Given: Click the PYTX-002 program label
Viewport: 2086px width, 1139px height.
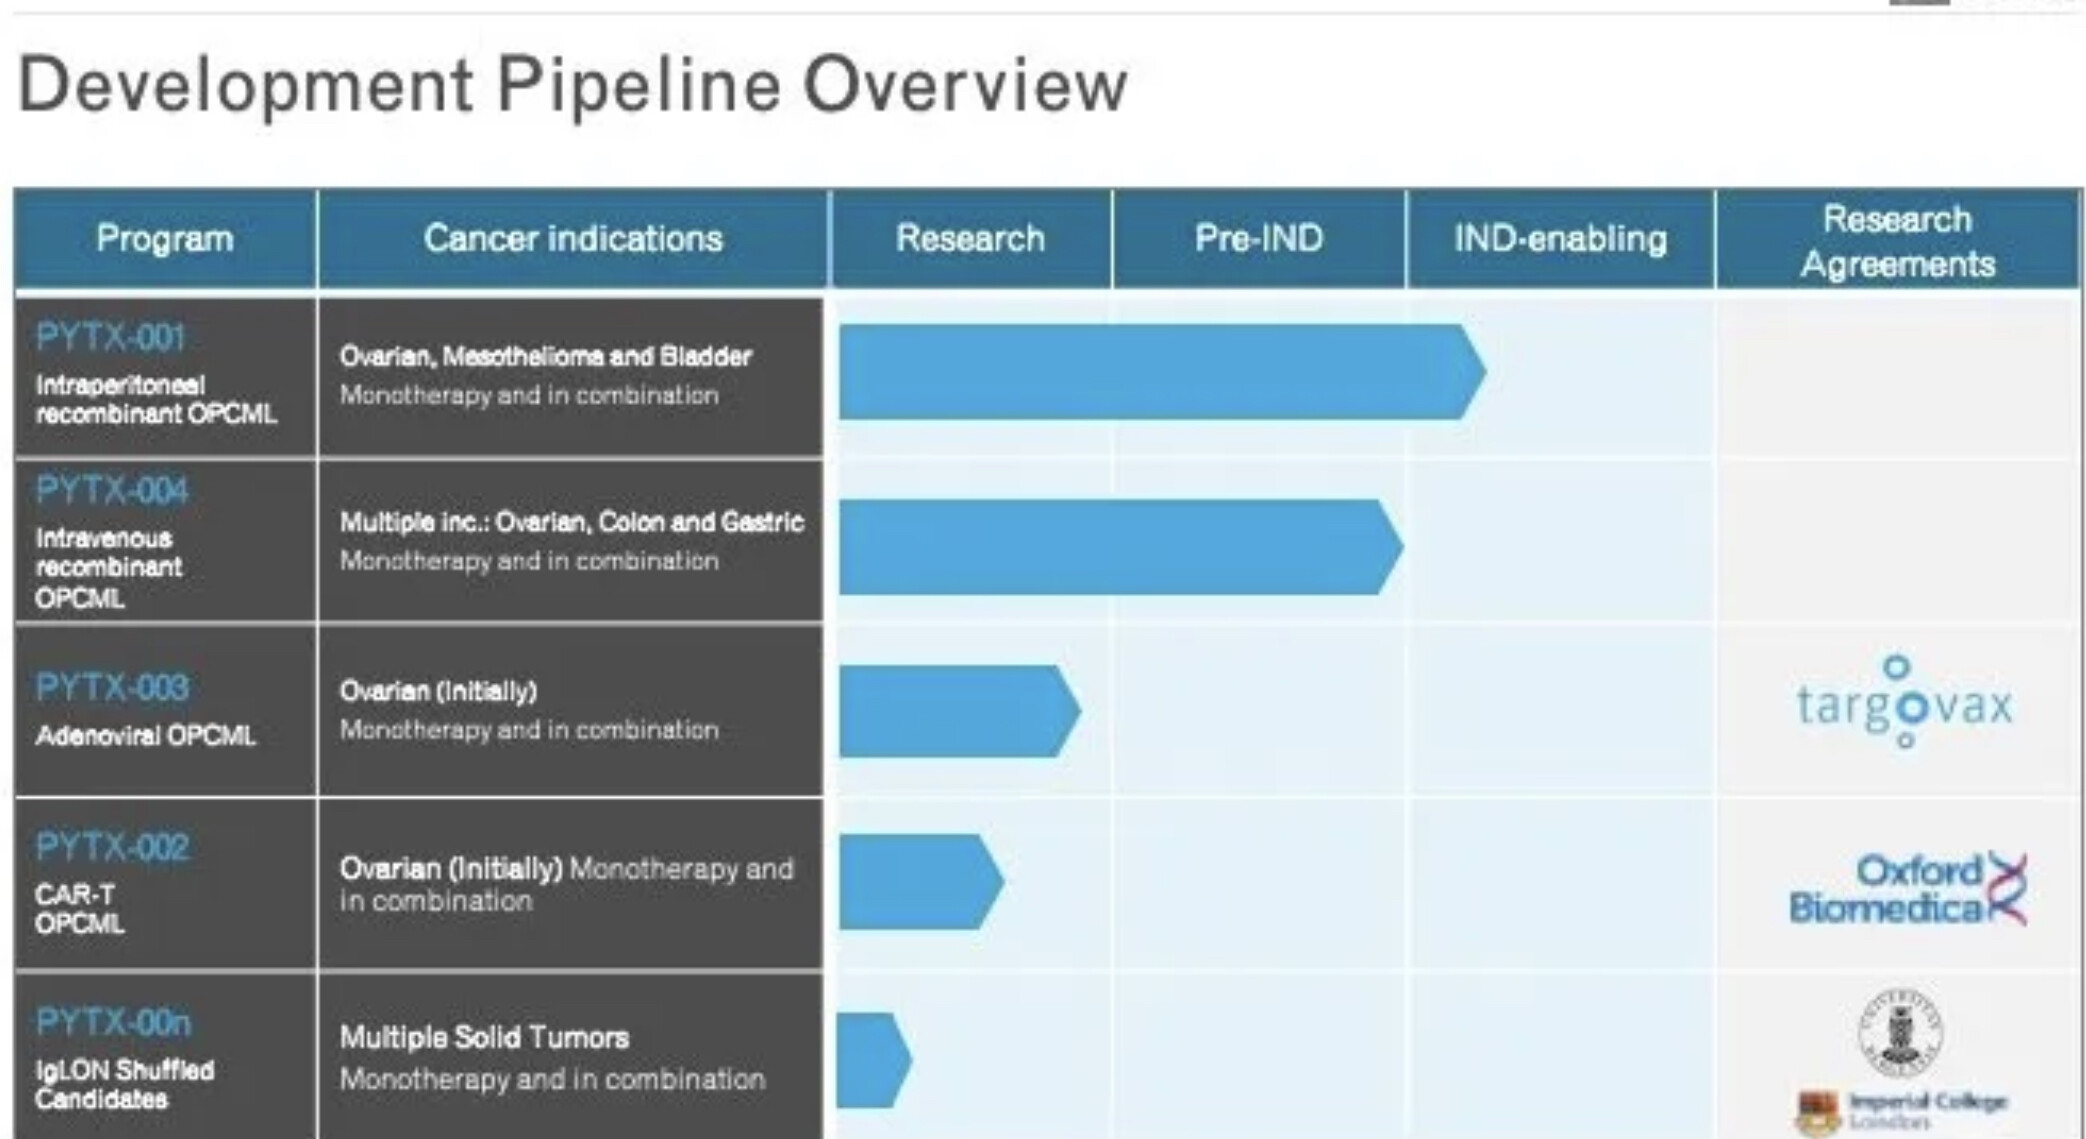Looking at the screenshot, I should click(112, 847).
